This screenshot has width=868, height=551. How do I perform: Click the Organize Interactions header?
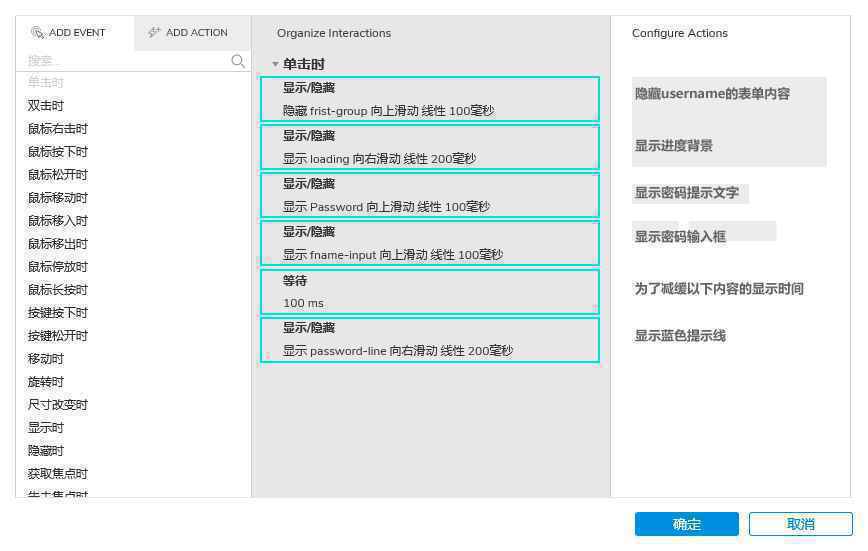pos(334,33)
